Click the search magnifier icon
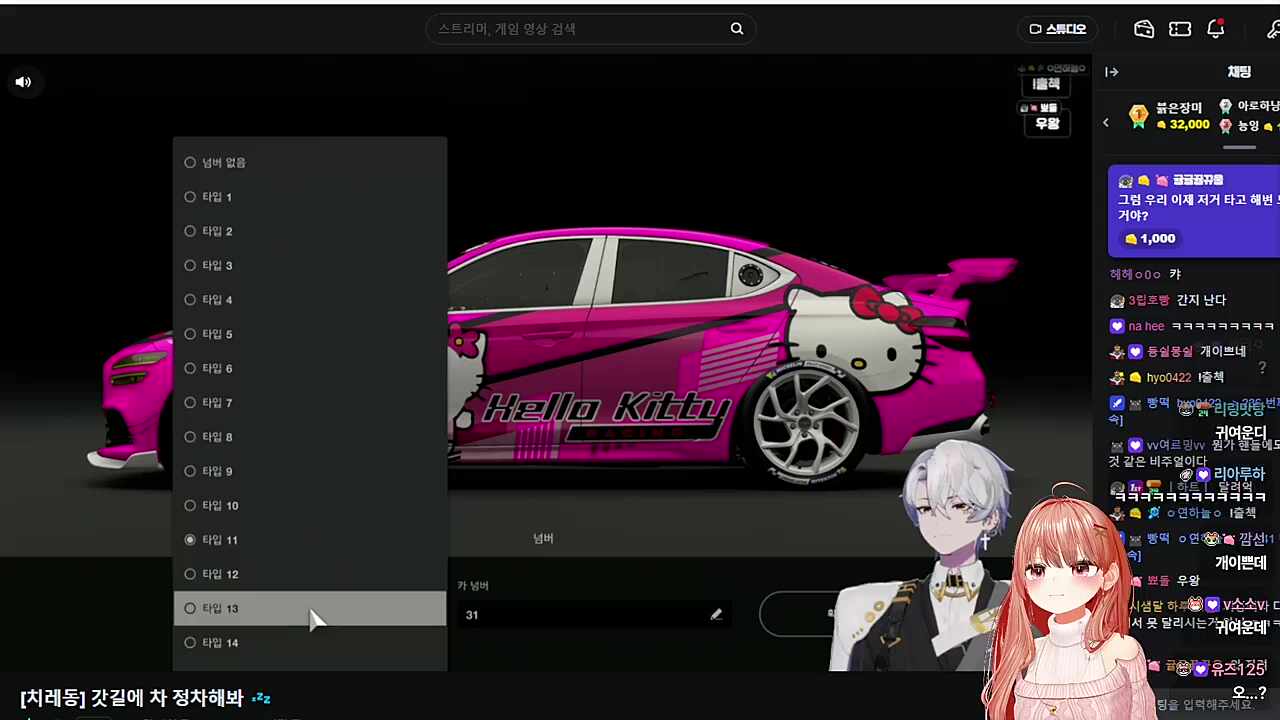This screenshot has width=1280, height=720. (x=737, y=29)
